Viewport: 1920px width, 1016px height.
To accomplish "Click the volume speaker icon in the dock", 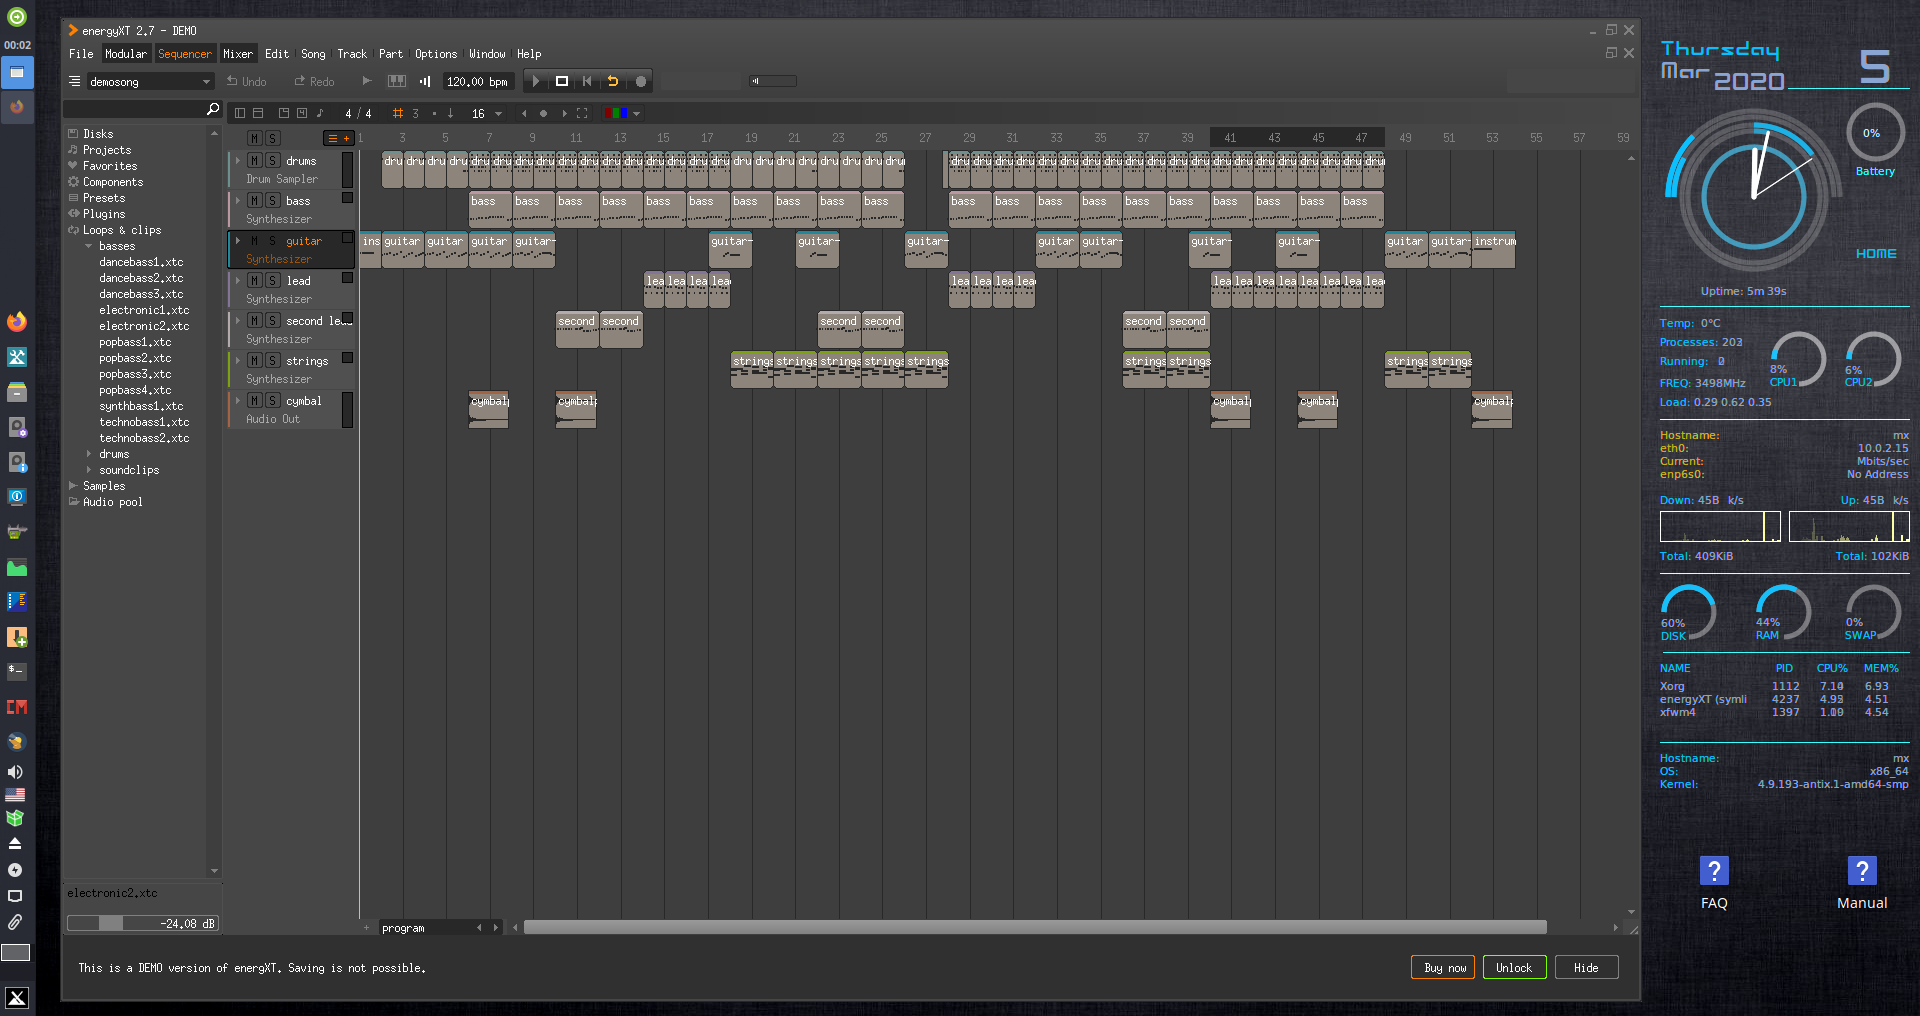I will point(15,772).
